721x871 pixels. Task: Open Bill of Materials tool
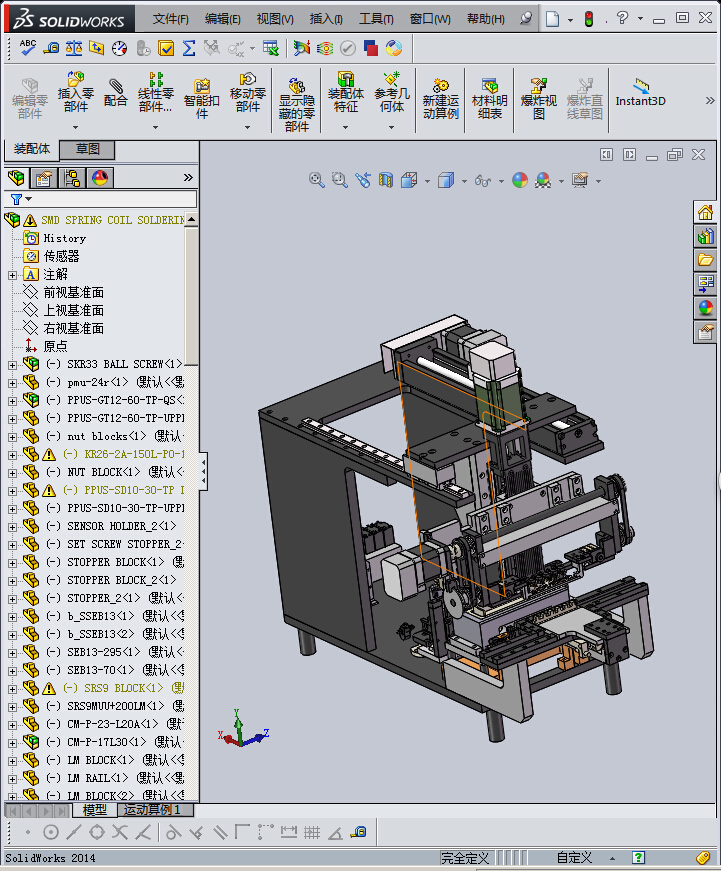click(x=489, y=99)
